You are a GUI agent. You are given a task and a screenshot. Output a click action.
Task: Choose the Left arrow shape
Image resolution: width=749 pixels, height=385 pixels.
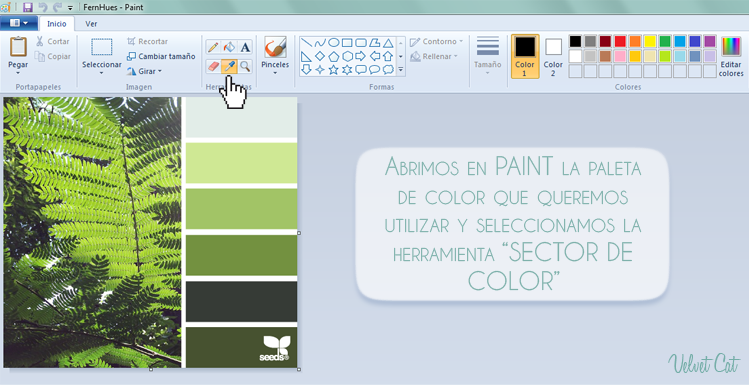point(374,56)
